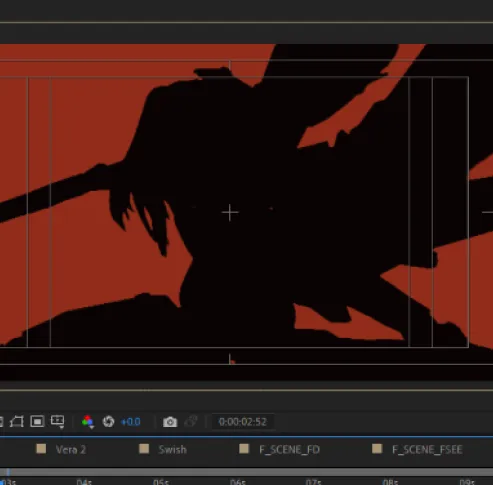The width and height of the screenshot is (493, 485).
Task: Click the Show Snapshot icon
Action: point(191,422)
